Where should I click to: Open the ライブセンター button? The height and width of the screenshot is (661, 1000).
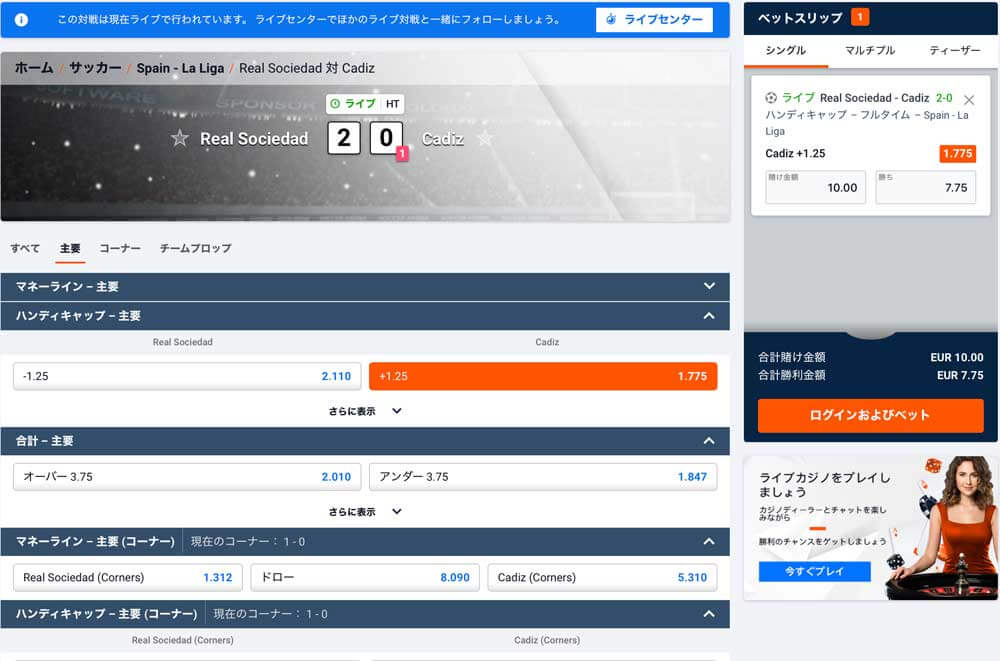pos(654,20)
